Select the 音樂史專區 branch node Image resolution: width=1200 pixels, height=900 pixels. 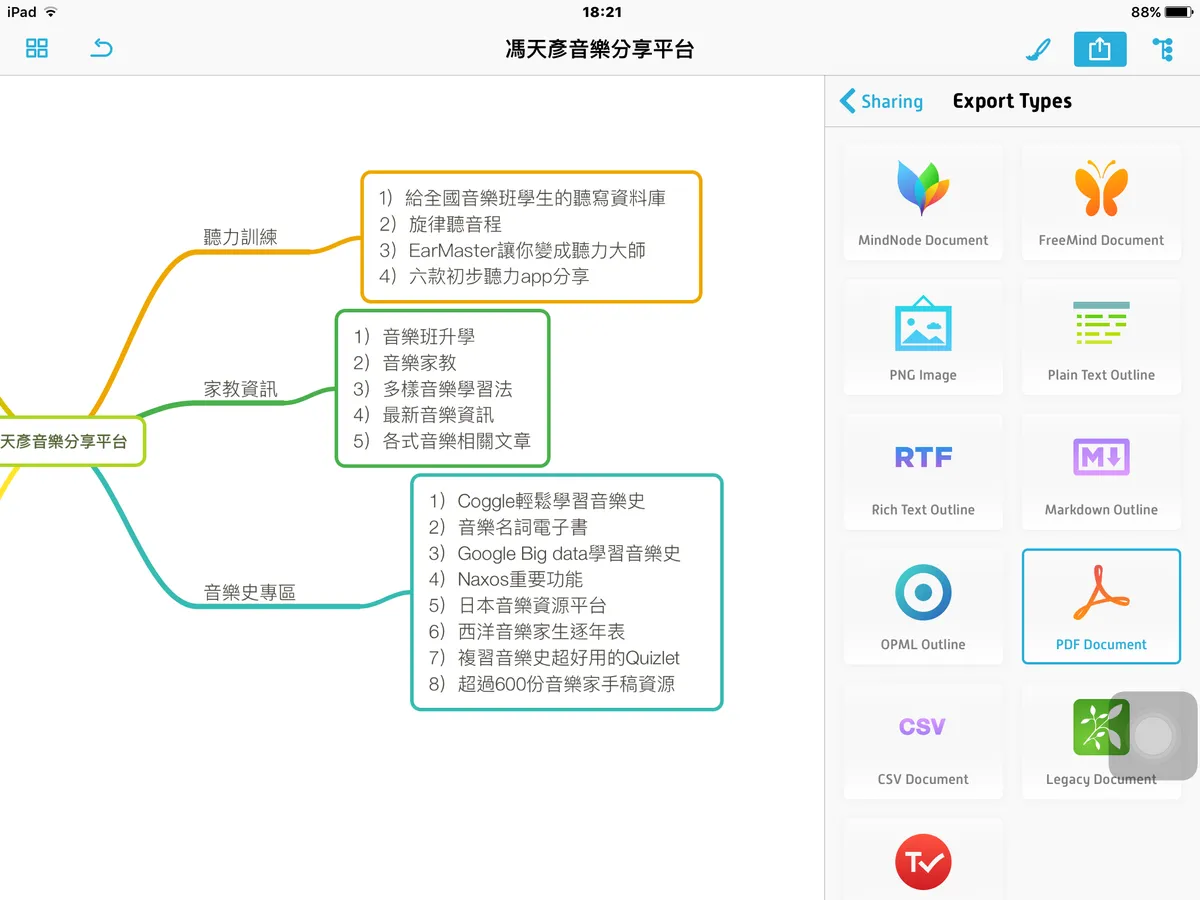coord(250,593)
